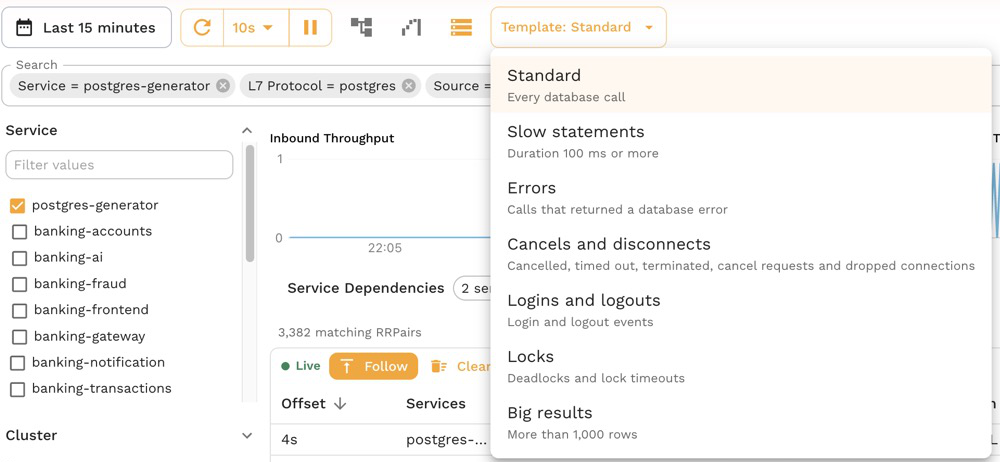This screenshot has height=462, width=1000.
Task: Choose the Locks template
Action: [741, 366]
